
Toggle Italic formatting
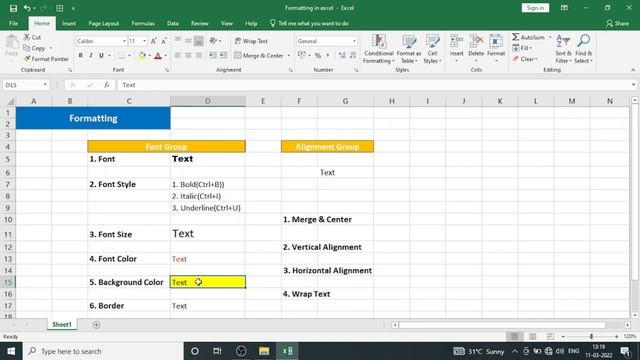click(91, 56)
